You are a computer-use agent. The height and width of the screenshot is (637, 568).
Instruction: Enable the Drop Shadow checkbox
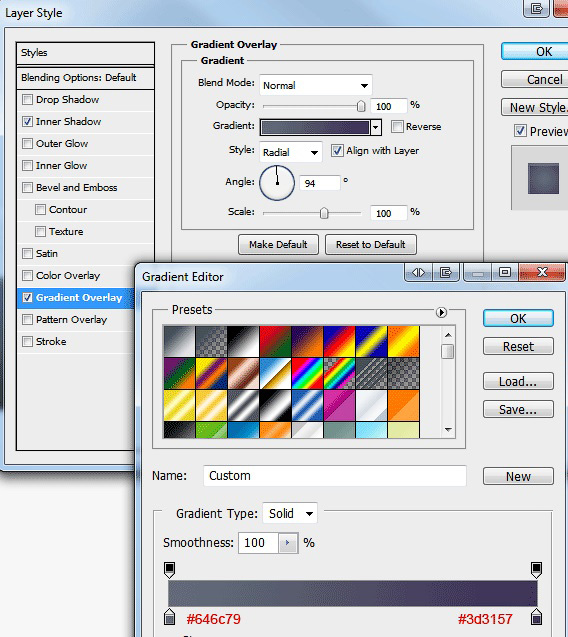tap(27, 100)
